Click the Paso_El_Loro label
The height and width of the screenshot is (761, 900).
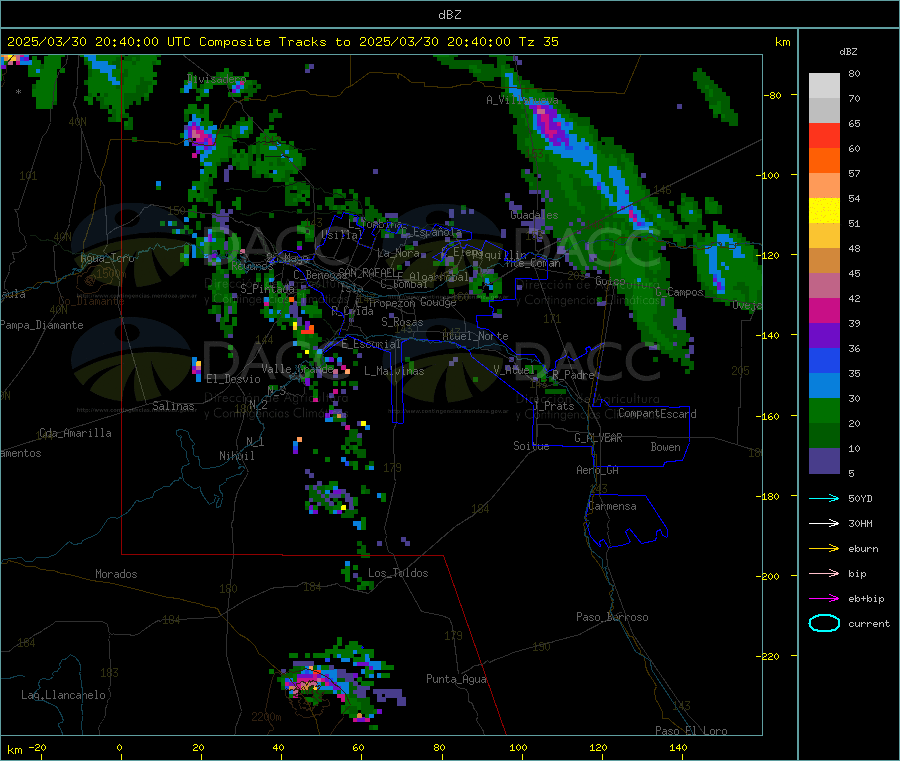[x=691, y=731]
